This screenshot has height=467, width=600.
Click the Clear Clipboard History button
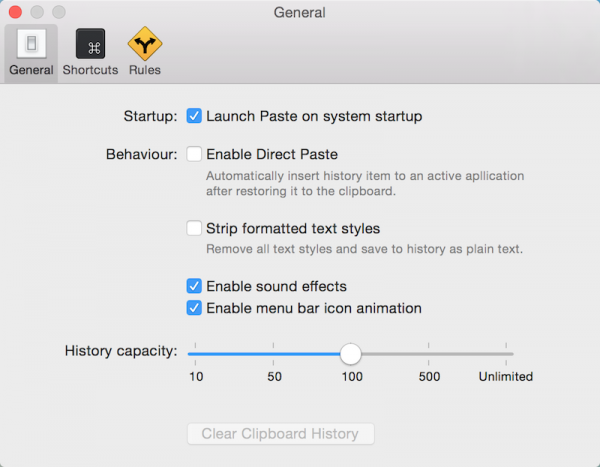click(280, 434)
